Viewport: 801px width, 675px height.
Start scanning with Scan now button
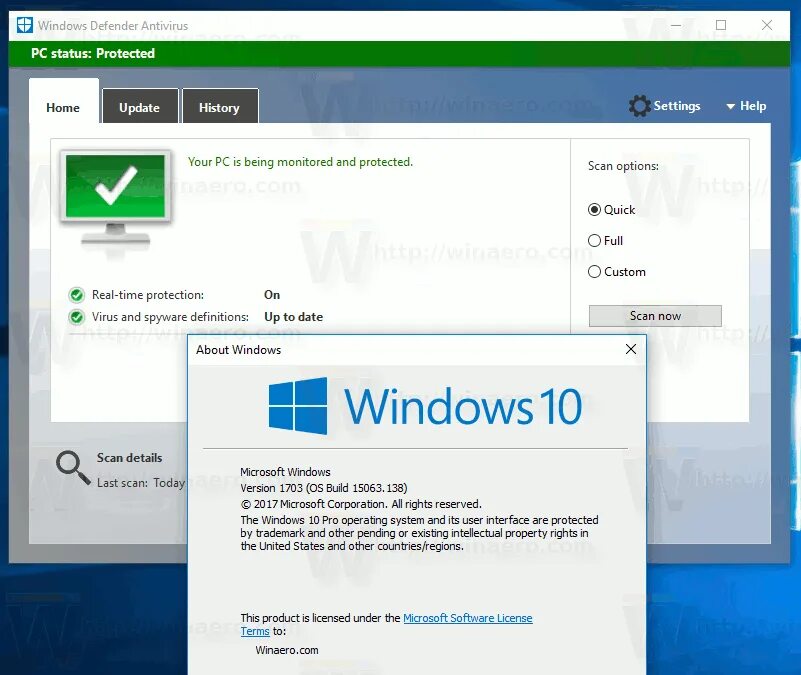click(655, 316)
